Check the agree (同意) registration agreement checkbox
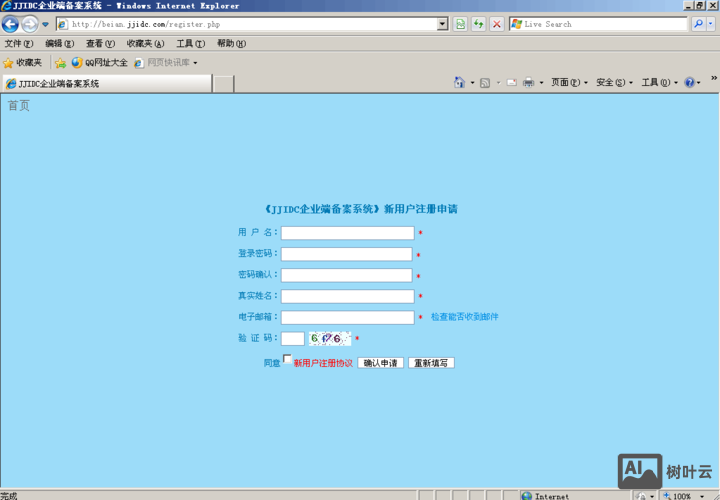The height and width of the screenshot is (500, 720). click(x=288, y=360)
